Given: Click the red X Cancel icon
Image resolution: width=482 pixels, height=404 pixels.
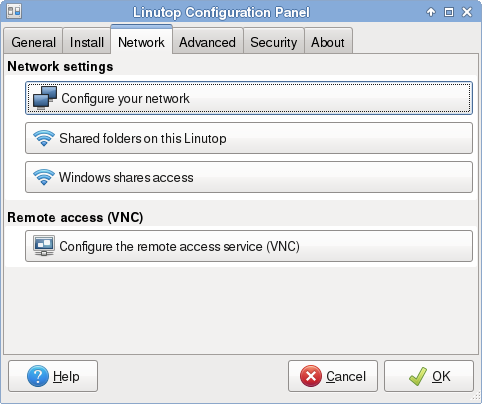Looking at the screenshot, I should [x=311, y=376].
